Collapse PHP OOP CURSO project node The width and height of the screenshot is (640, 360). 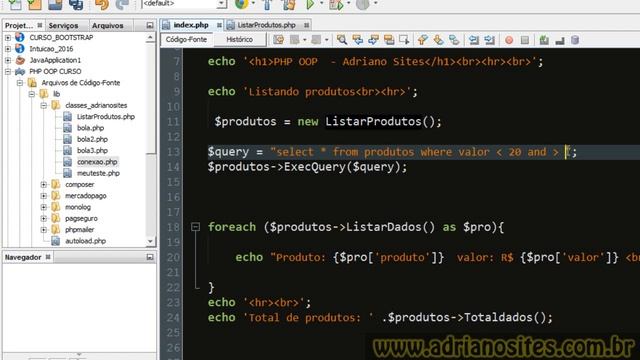pos(8,71)
